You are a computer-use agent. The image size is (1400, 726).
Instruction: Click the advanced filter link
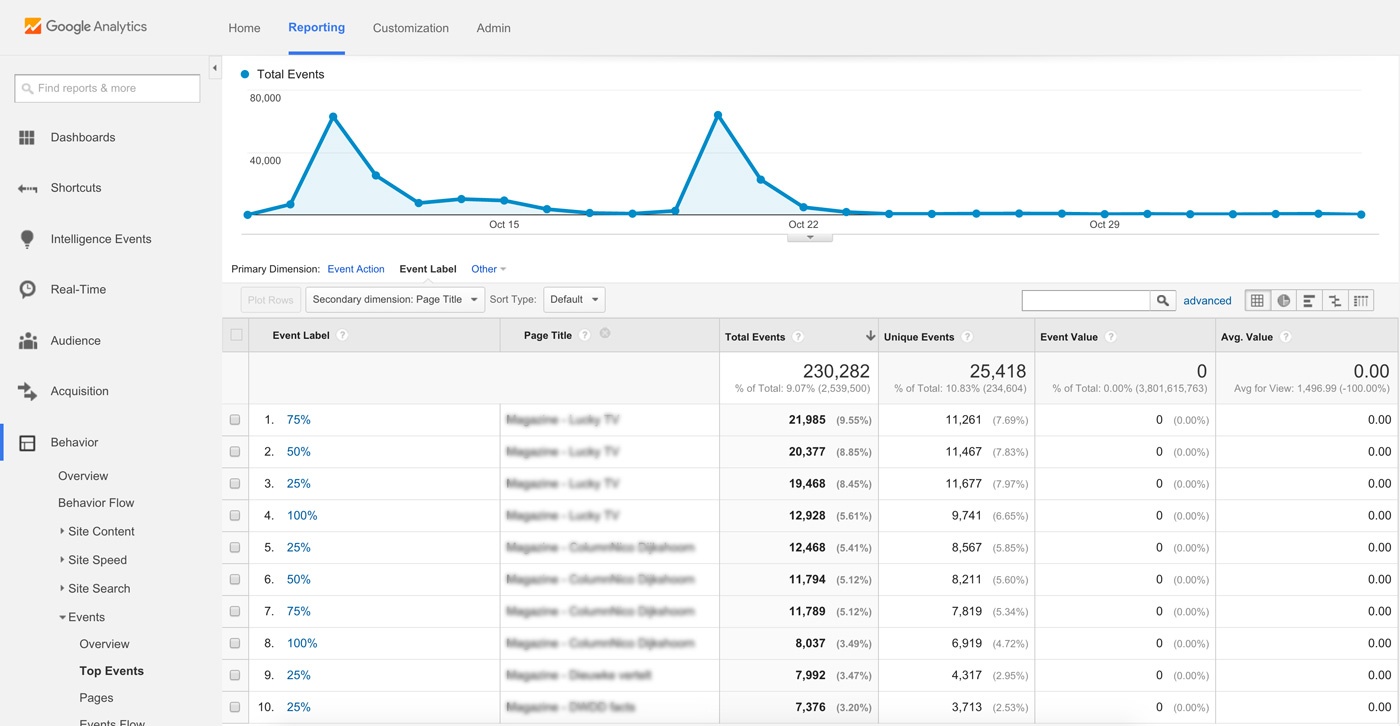1207,300
